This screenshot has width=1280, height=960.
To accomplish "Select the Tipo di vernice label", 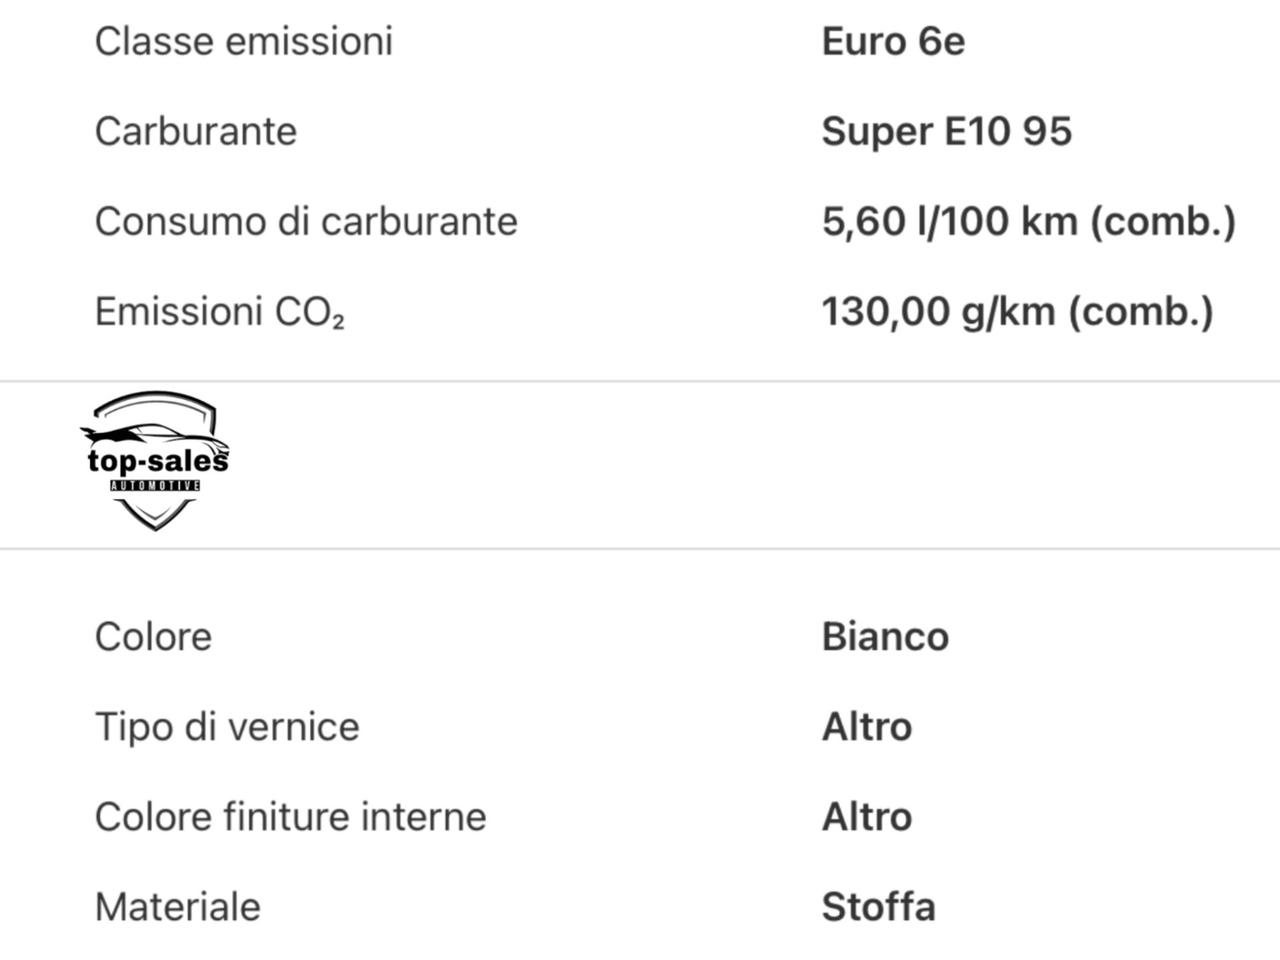I will [x=226, y=727].
